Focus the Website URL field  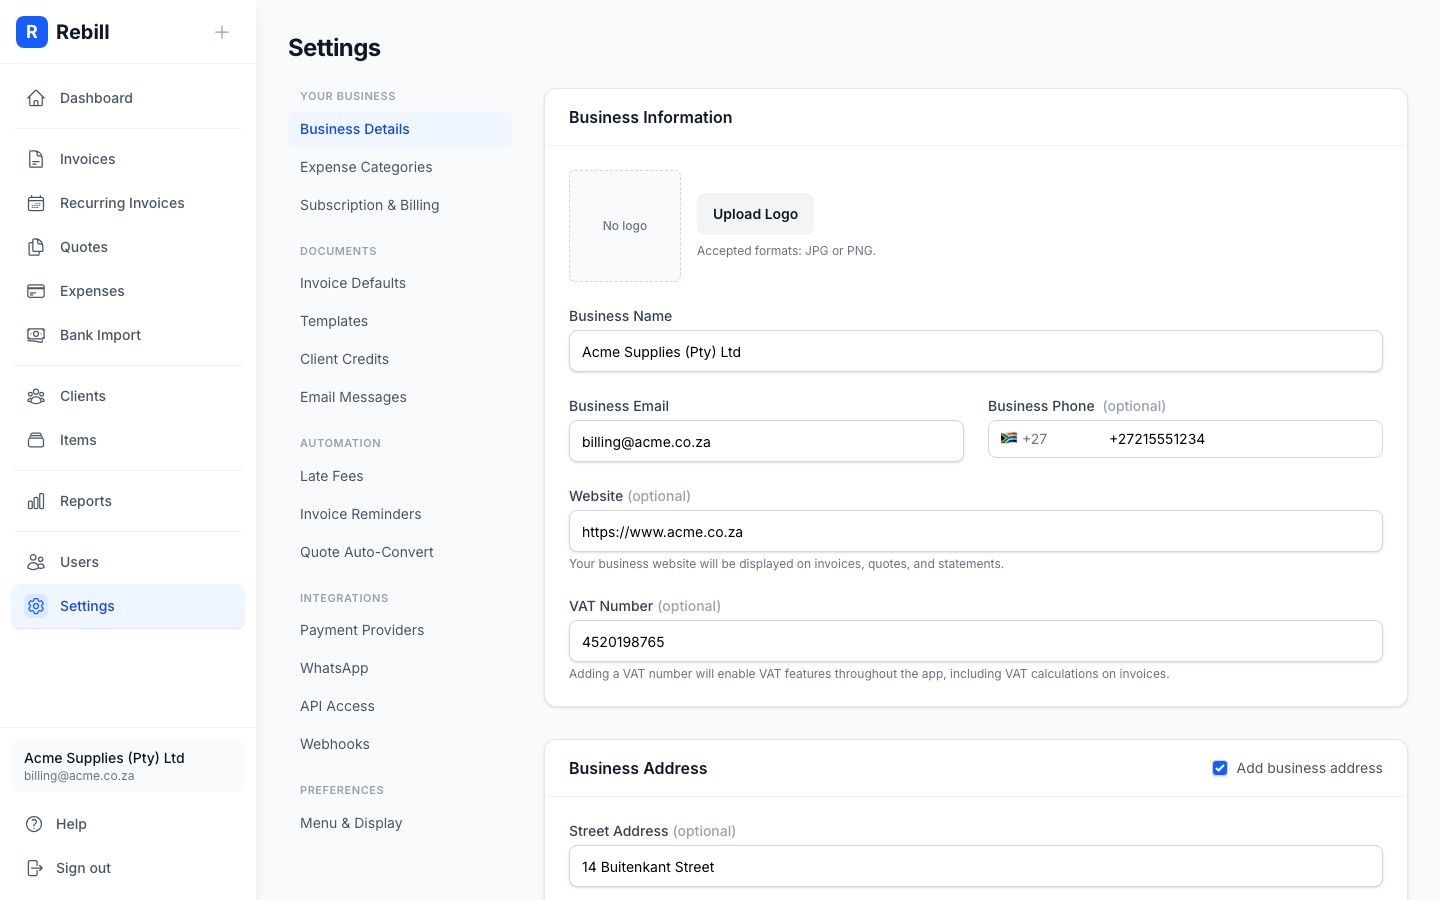click(976, 531)
